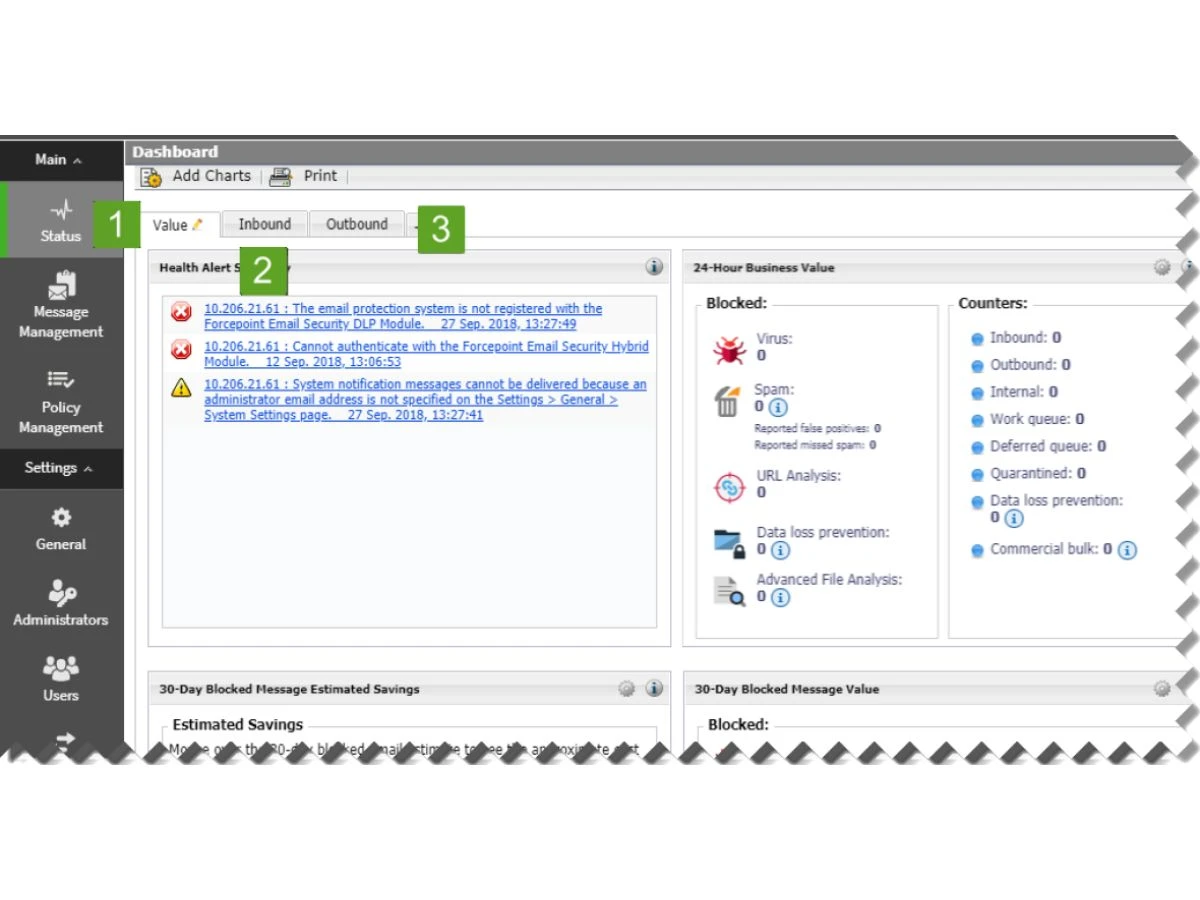Open the Users settings page

[61, 679]
